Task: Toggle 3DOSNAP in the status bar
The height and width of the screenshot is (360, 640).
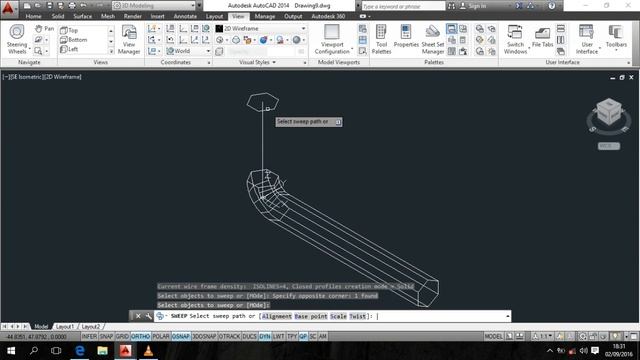Action: tap(204, 336)
